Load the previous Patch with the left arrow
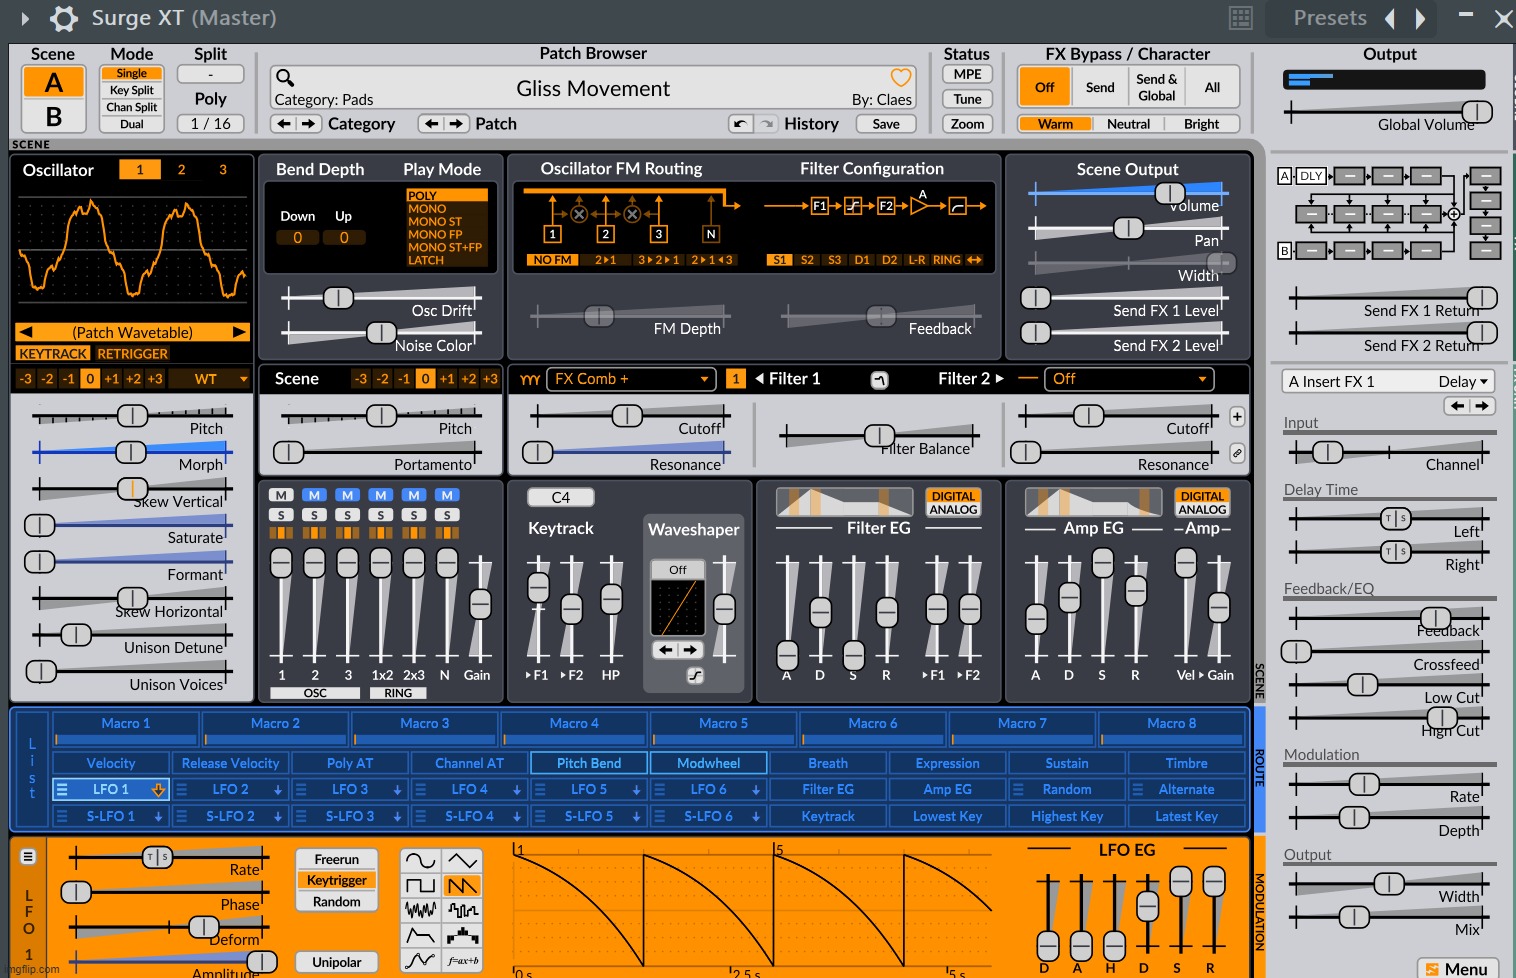The width and height of the screenshot is (1516, 978). 432,124
